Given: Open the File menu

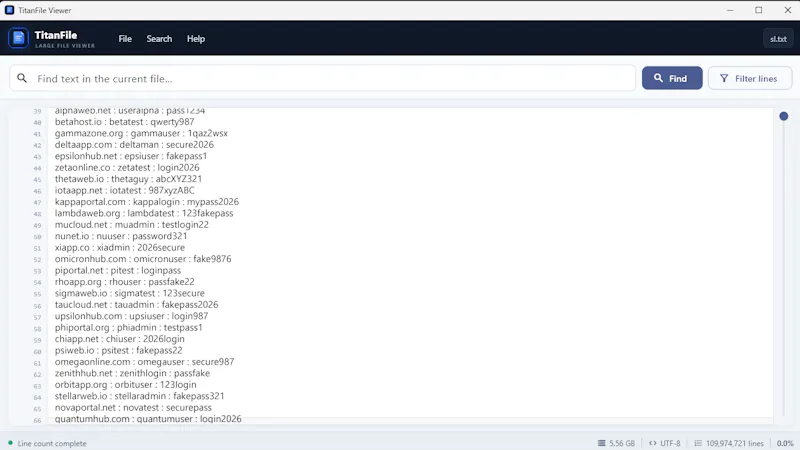Looking at the screenshot, I should tap(125, 39).
